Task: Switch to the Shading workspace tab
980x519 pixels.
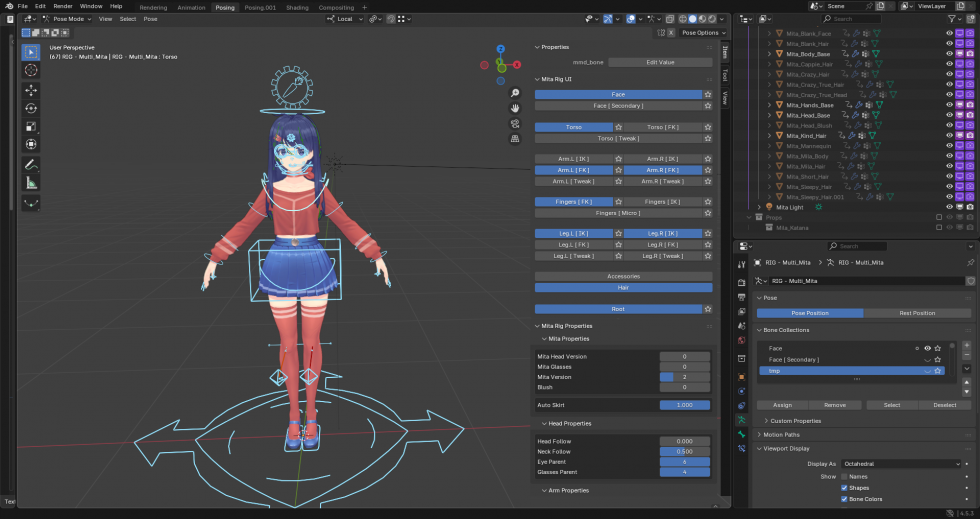Action: pyautogui.click(x=297, y=7)
